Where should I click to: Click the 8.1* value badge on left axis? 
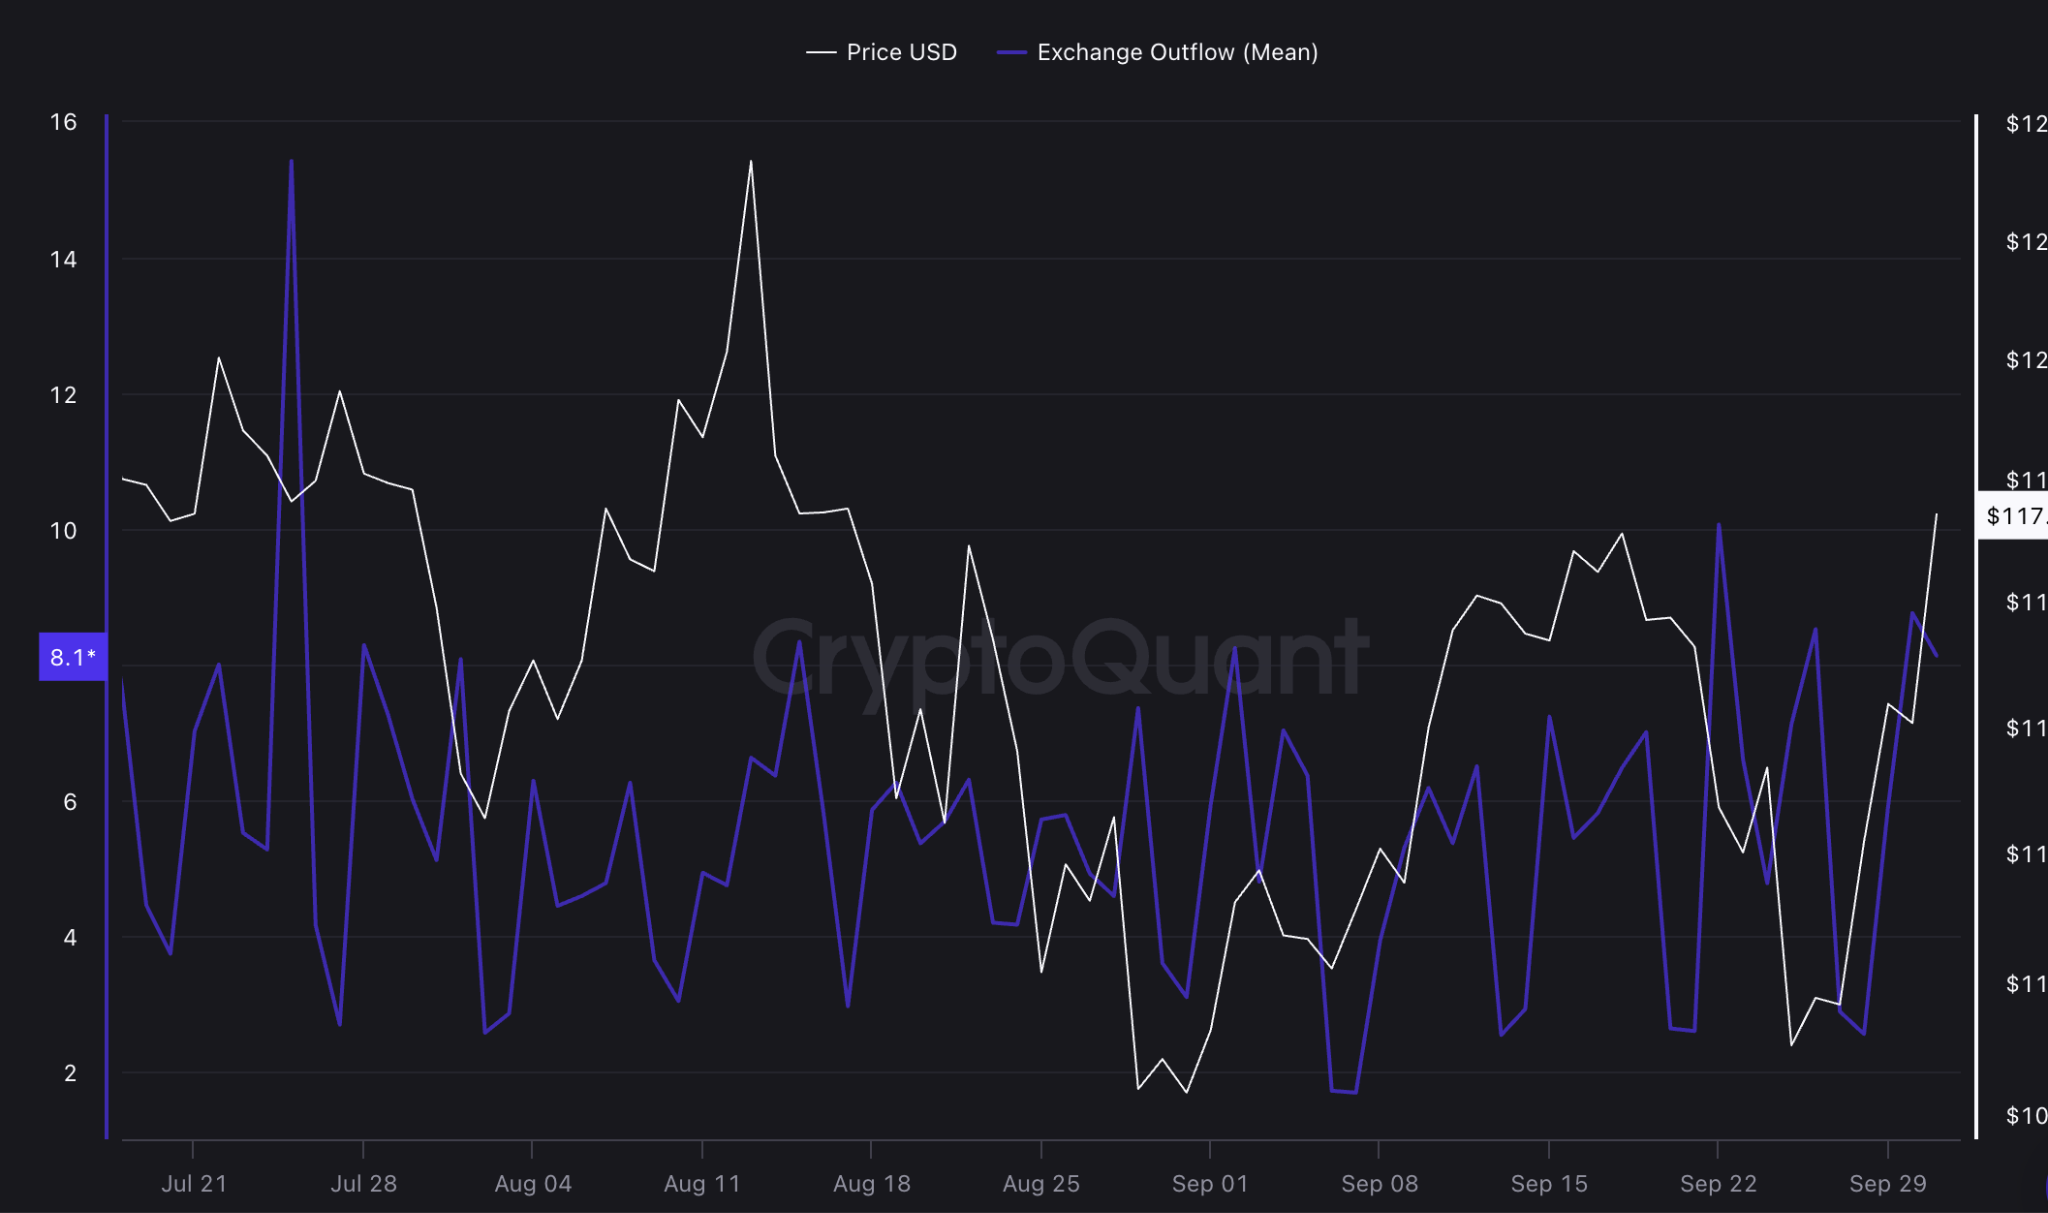[72, 657]
